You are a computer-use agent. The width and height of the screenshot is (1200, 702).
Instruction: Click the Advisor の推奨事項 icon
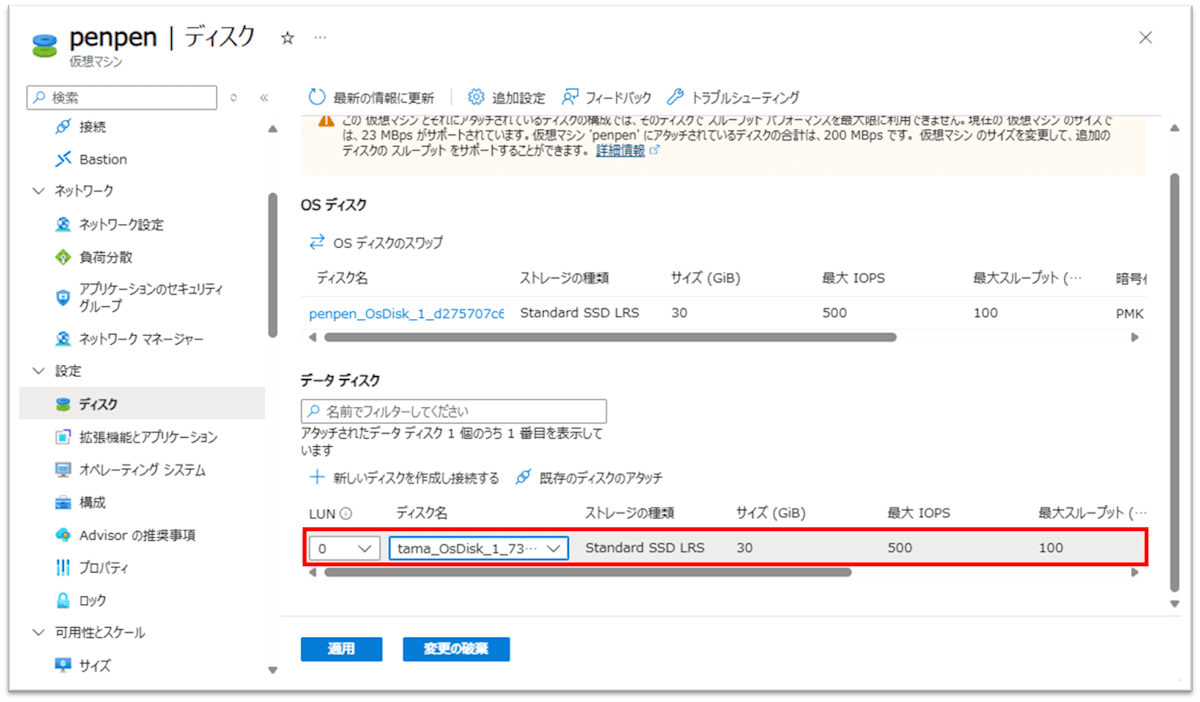63,535
